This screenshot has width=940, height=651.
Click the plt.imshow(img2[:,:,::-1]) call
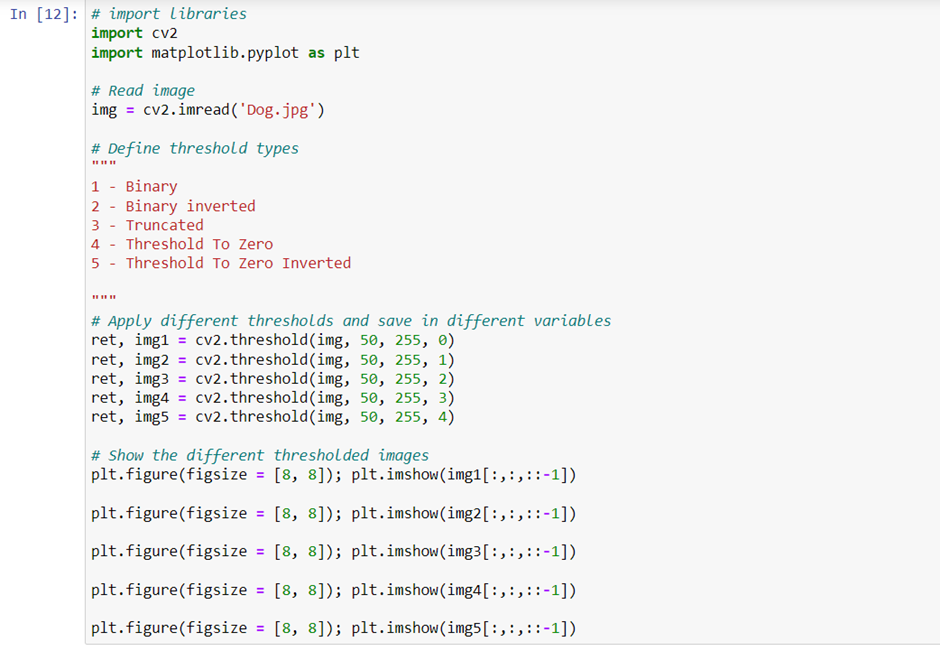pos(463,514)
